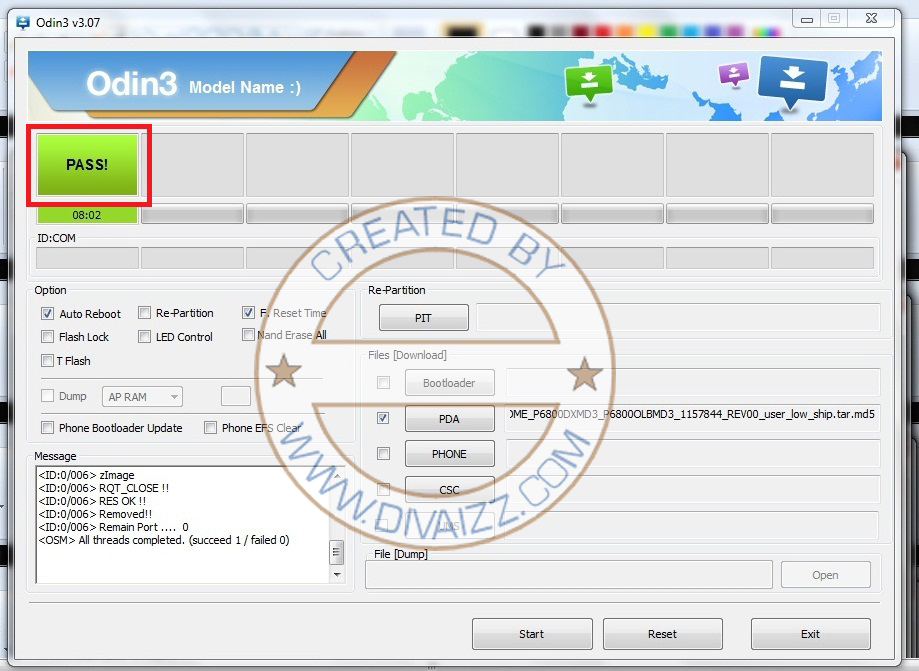Click the large blue download bubble icon
Image resolution: width=919 pixels, height=671 pixels.
[x=792, y=83]
